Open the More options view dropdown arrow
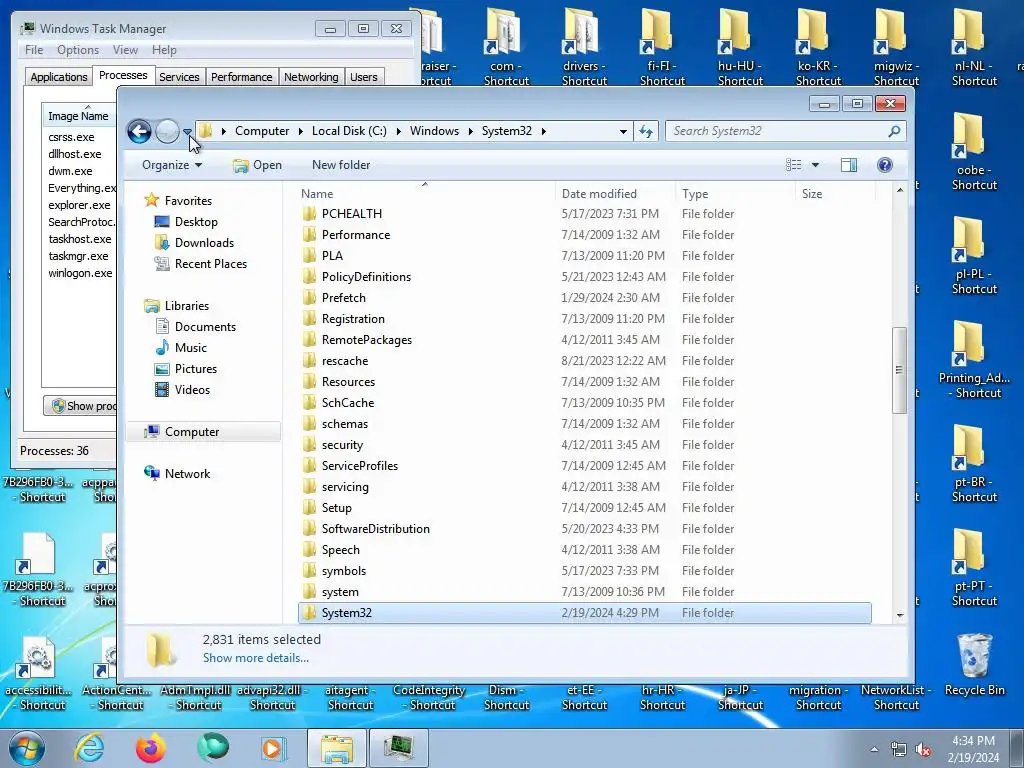The height and width of the screenshot is (768, 1024). [815, 165]
